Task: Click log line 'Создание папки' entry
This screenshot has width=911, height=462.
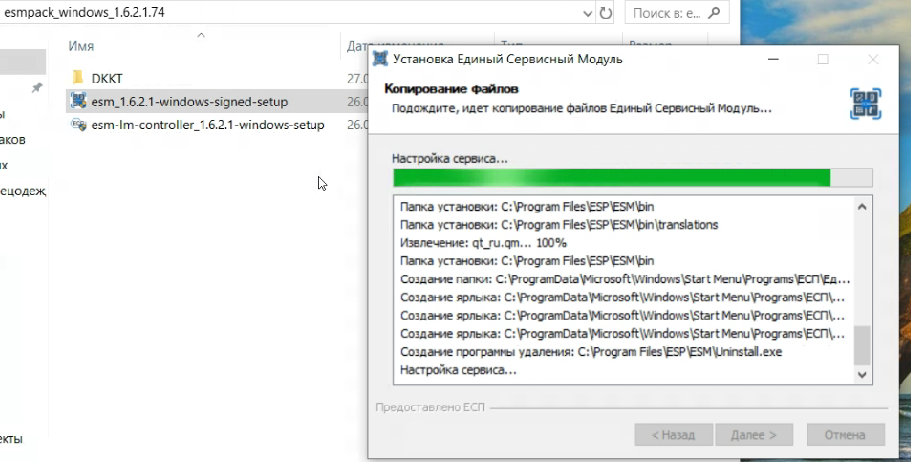Action: point(625,280)
